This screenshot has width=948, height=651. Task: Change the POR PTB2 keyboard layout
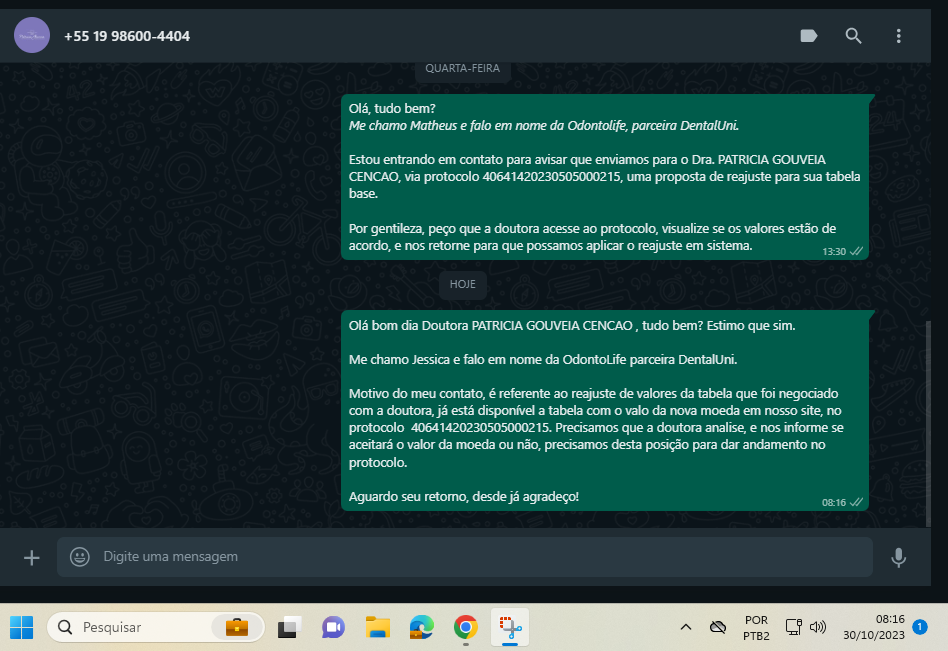coord(756,628)
